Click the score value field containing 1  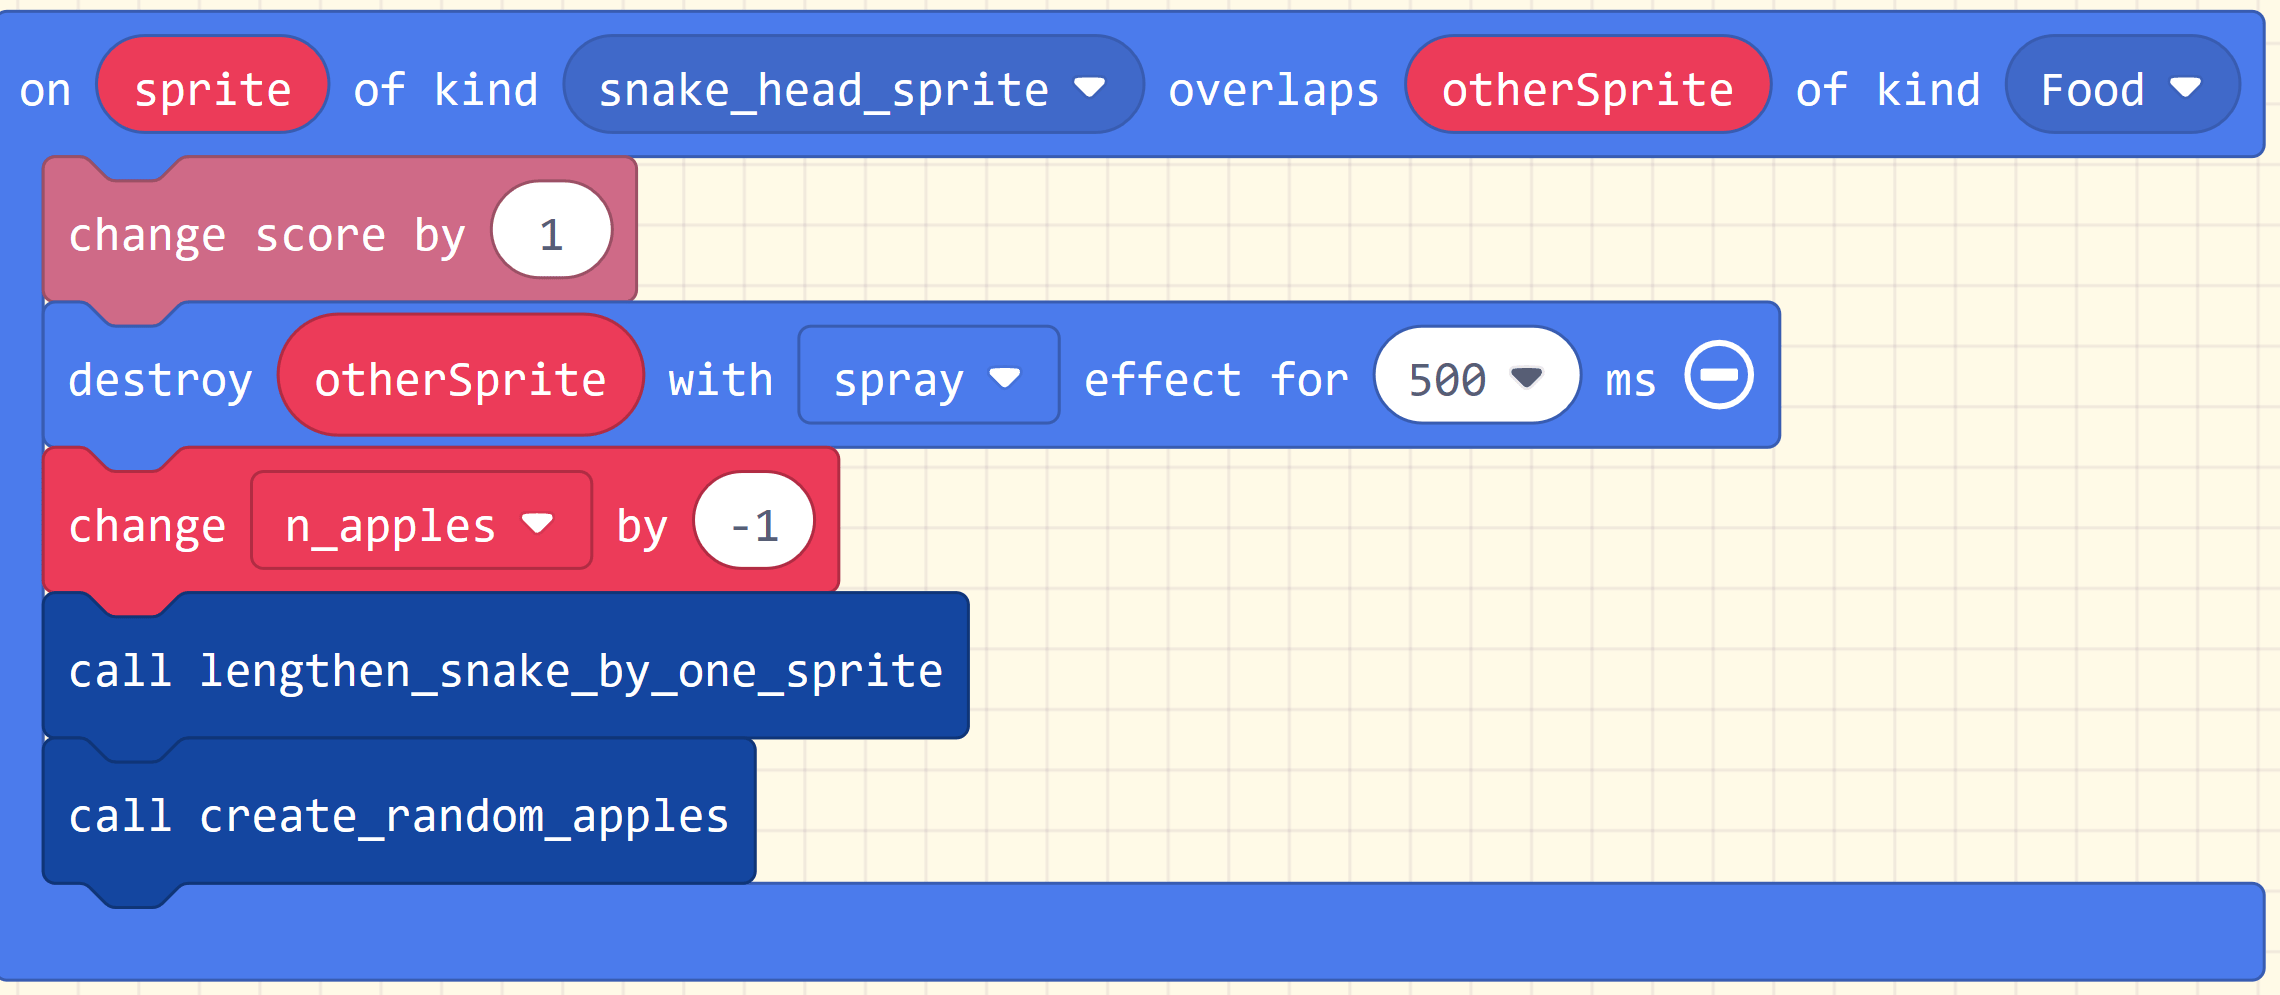[552, 231]
